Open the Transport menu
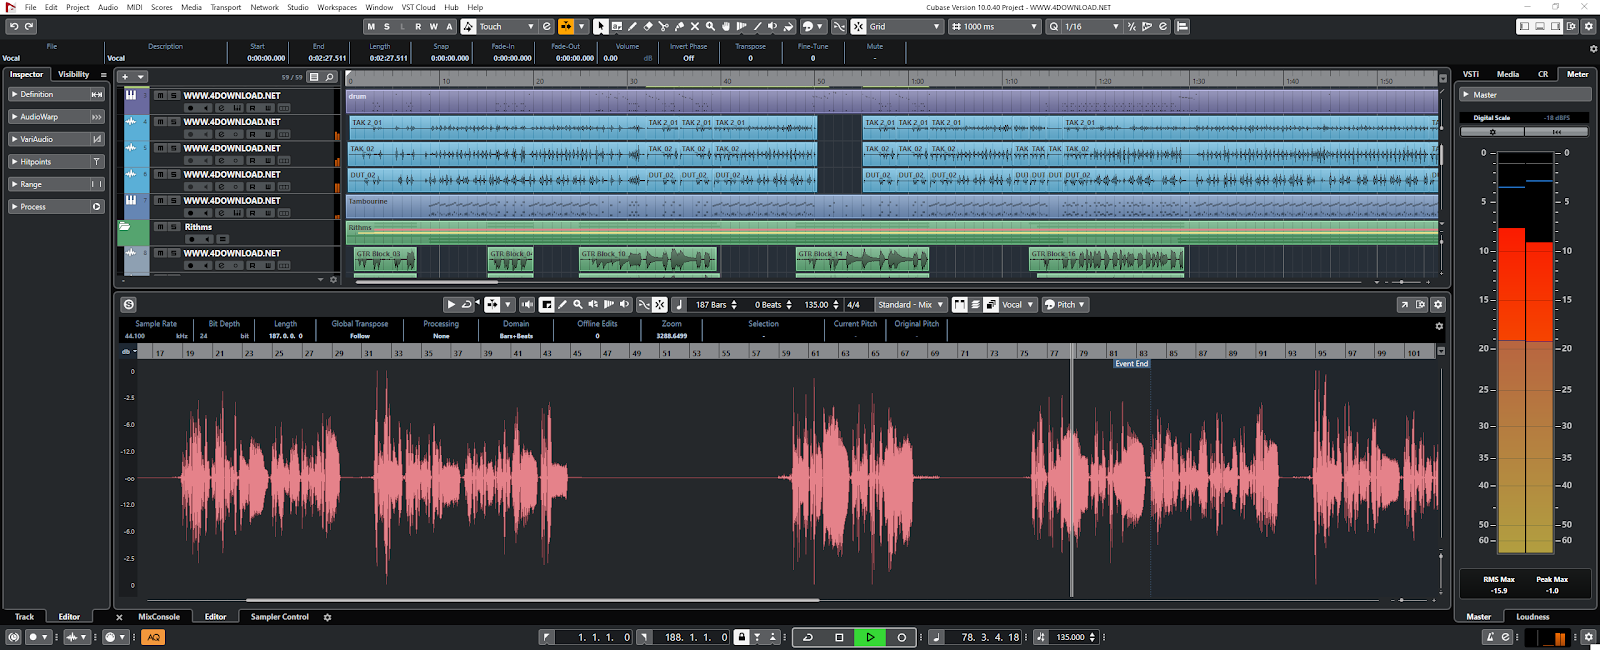The image size is (1600, 650). pyautogui.click(x=226, y=7)
